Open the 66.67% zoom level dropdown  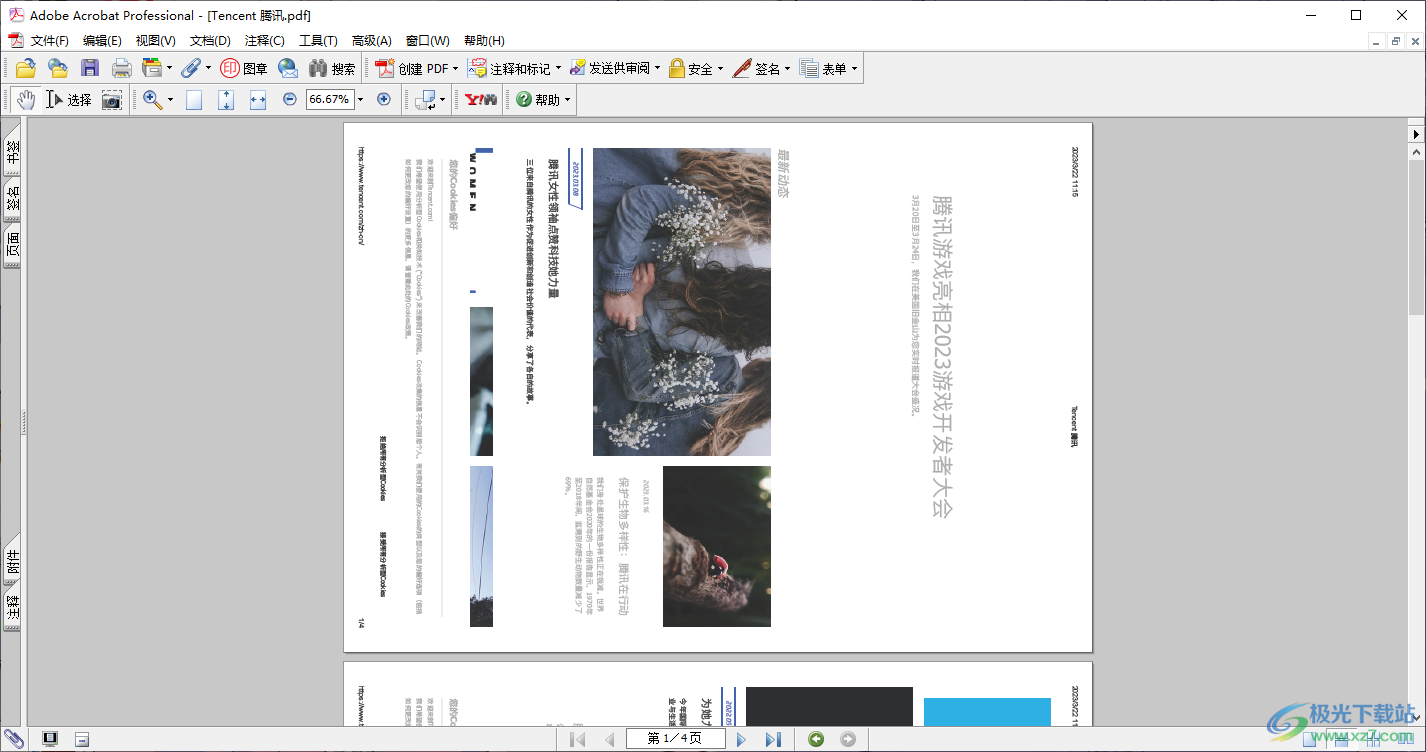[x=360, y=100]
